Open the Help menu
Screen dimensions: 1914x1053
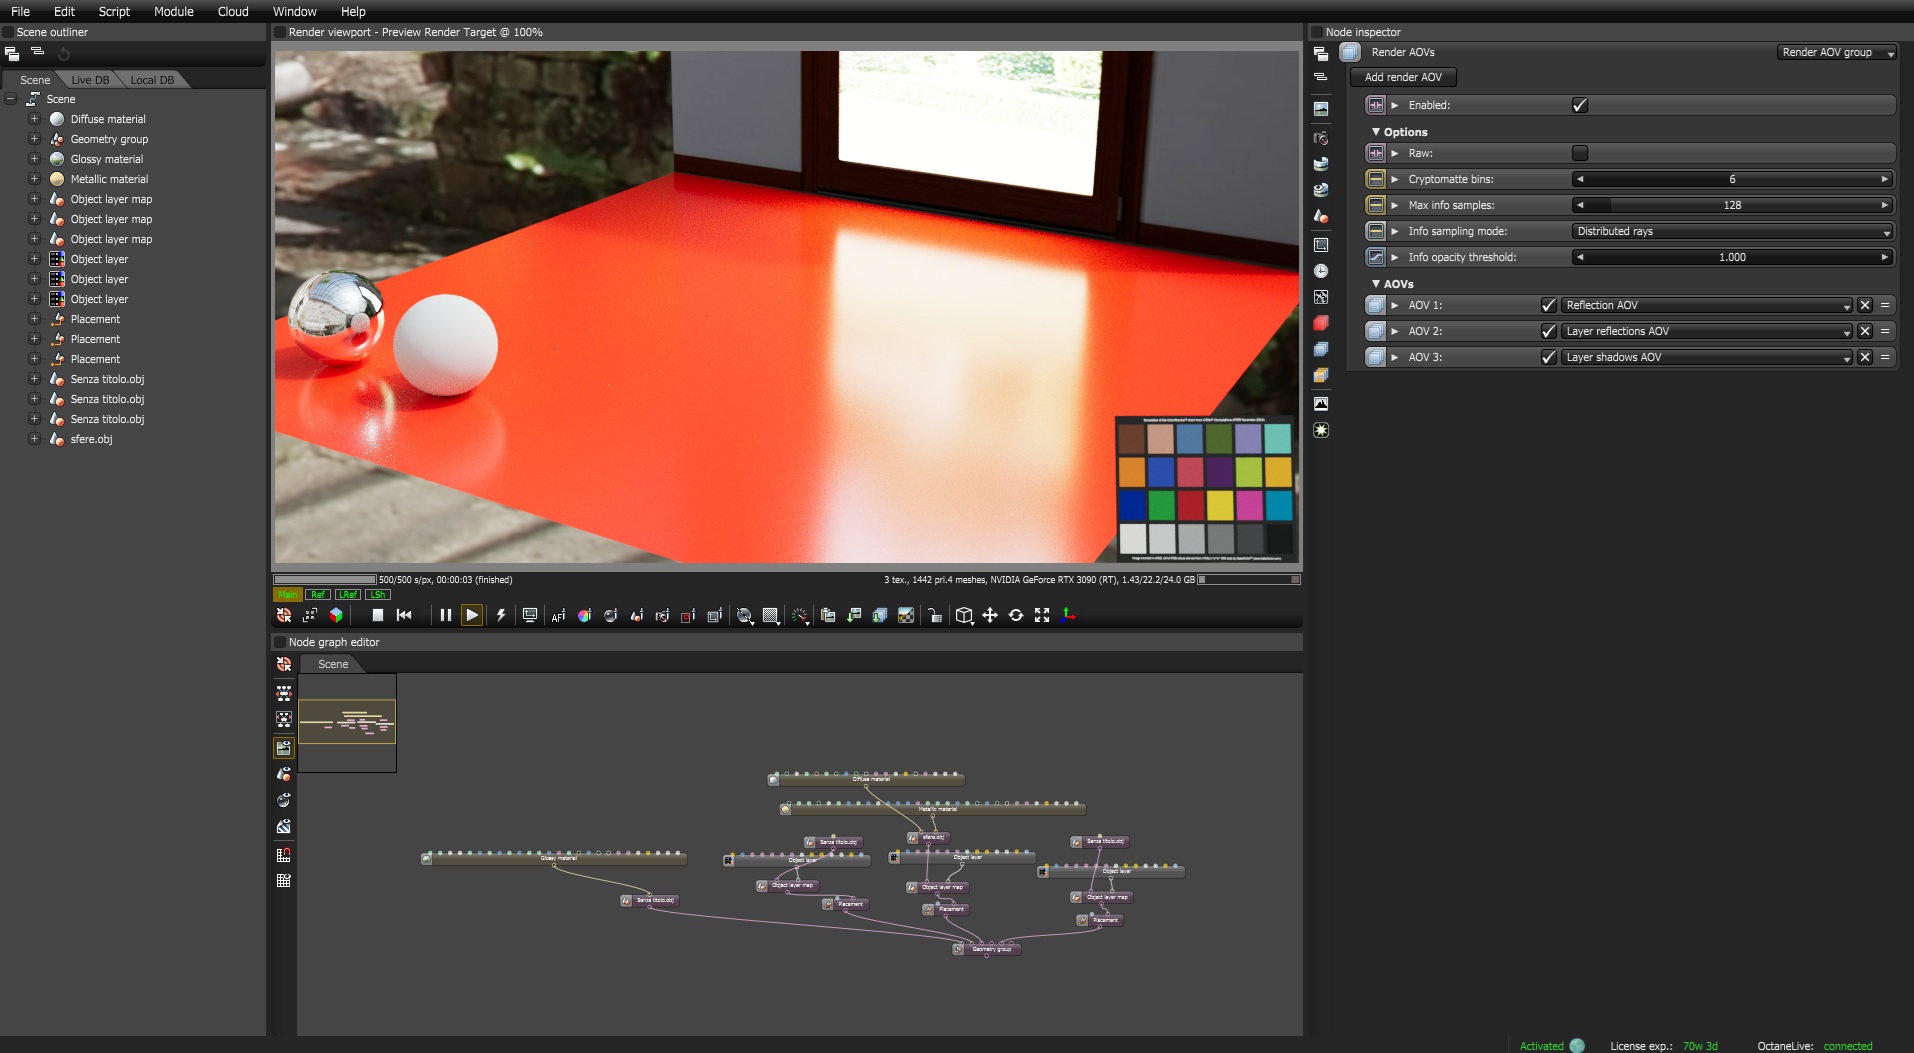coord(353,11)
